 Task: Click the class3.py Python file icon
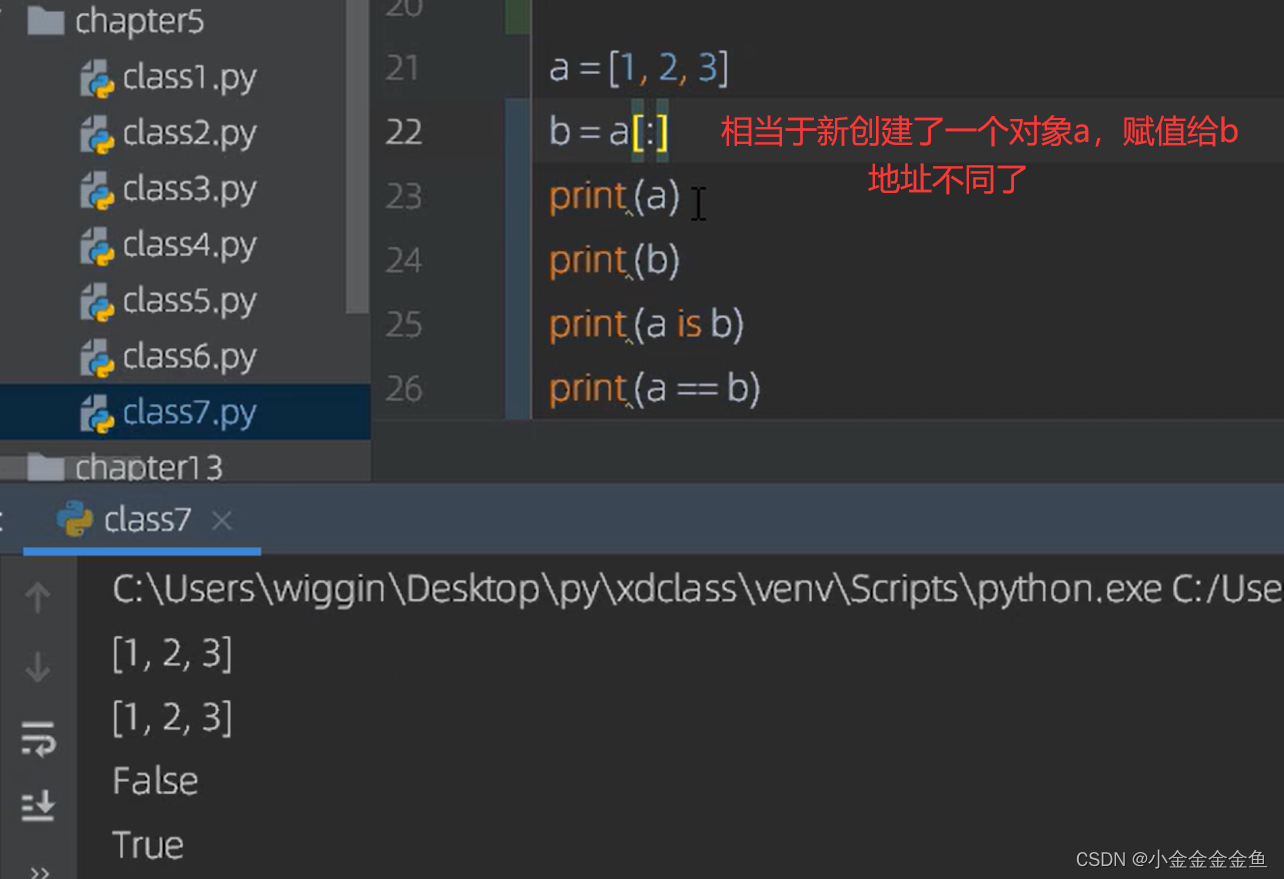pos(98,189)
